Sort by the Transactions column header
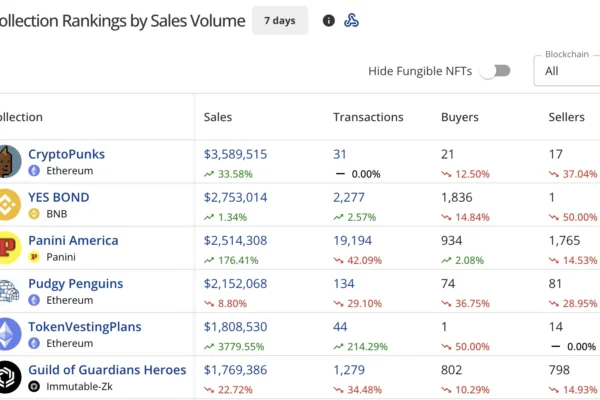The image size is (600, 400). tap(368, 117)
